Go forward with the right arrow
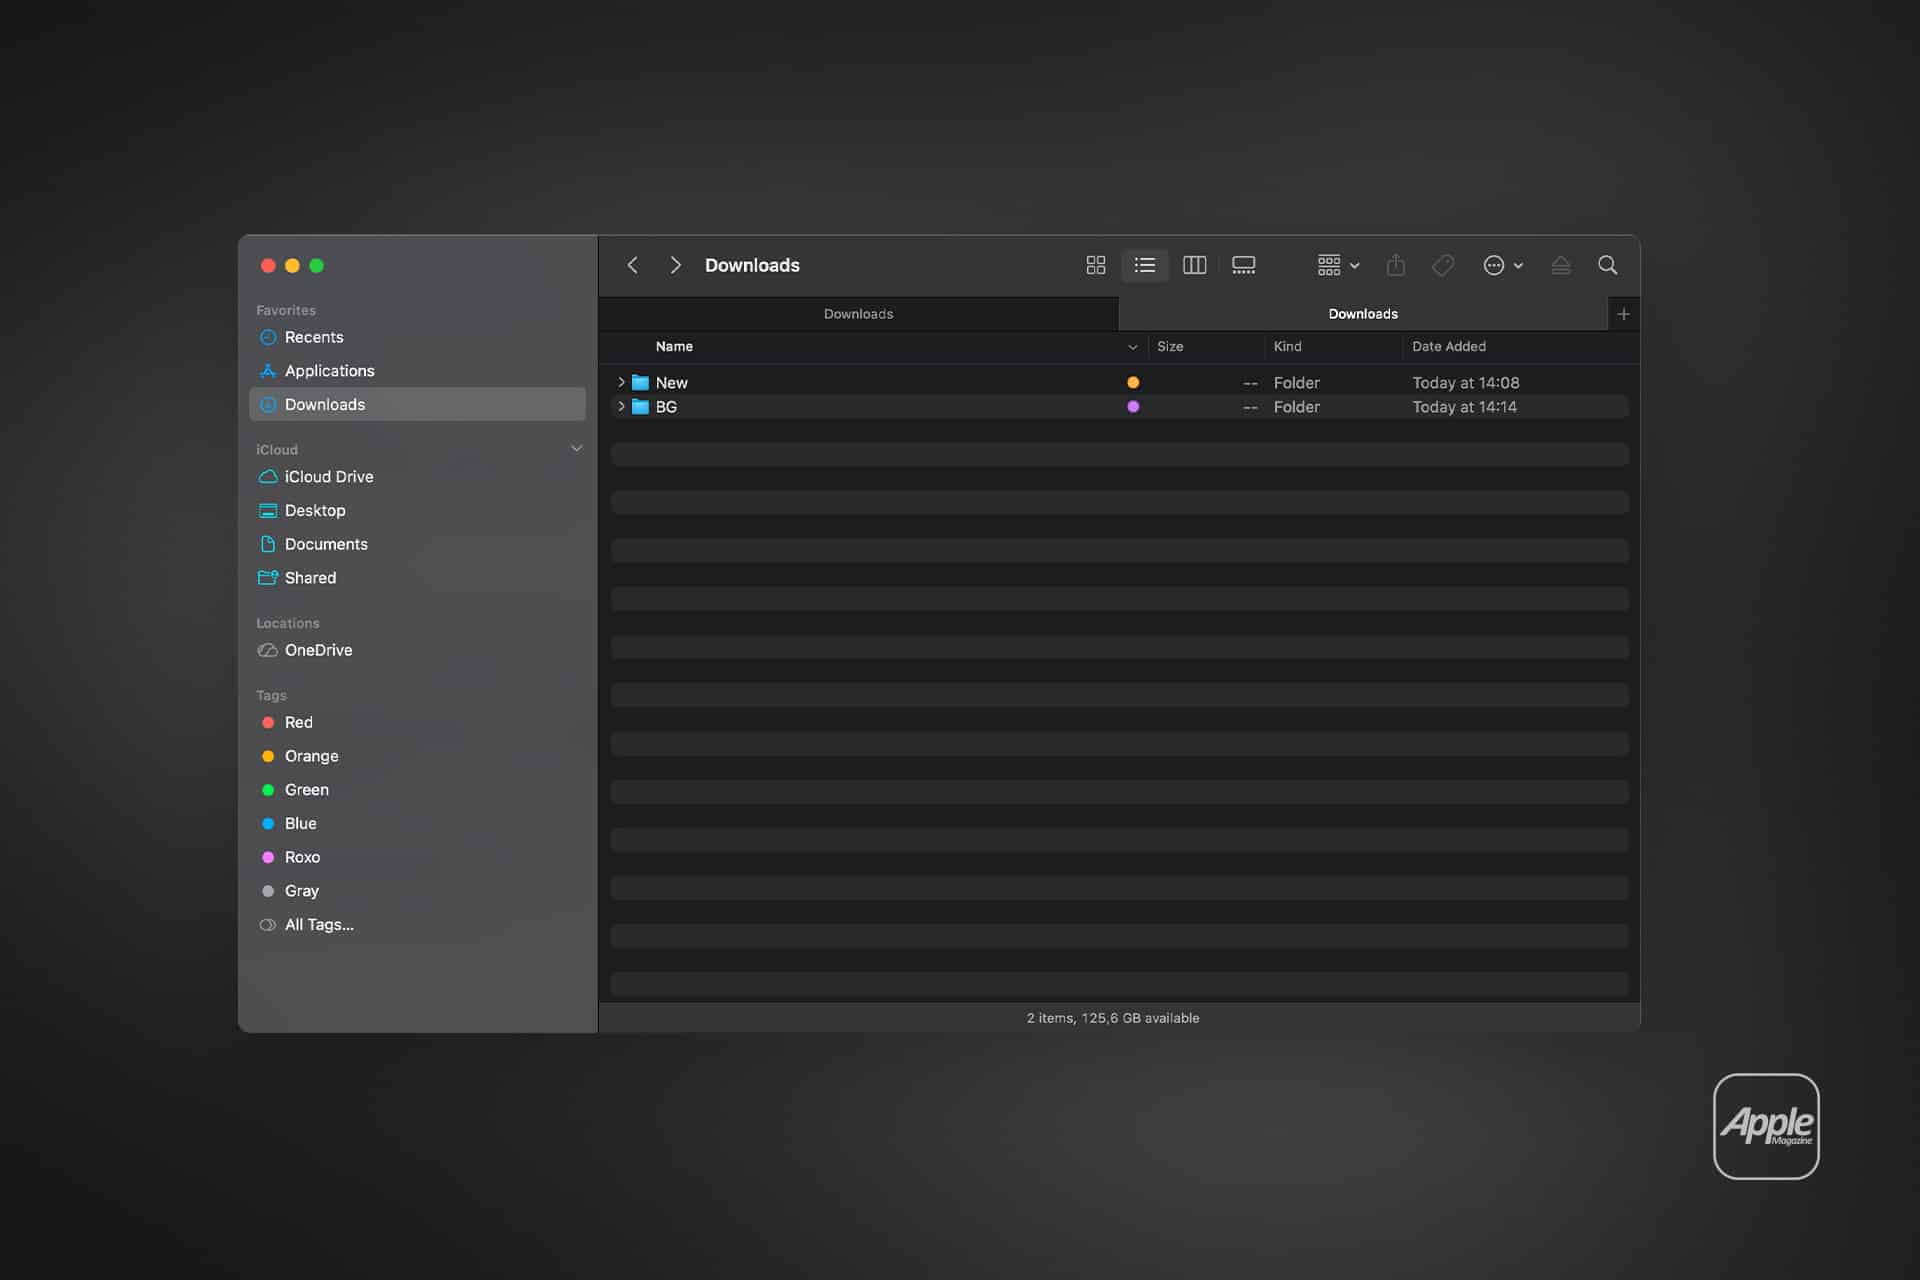The image size is (1920, 1280). (676, 265)
